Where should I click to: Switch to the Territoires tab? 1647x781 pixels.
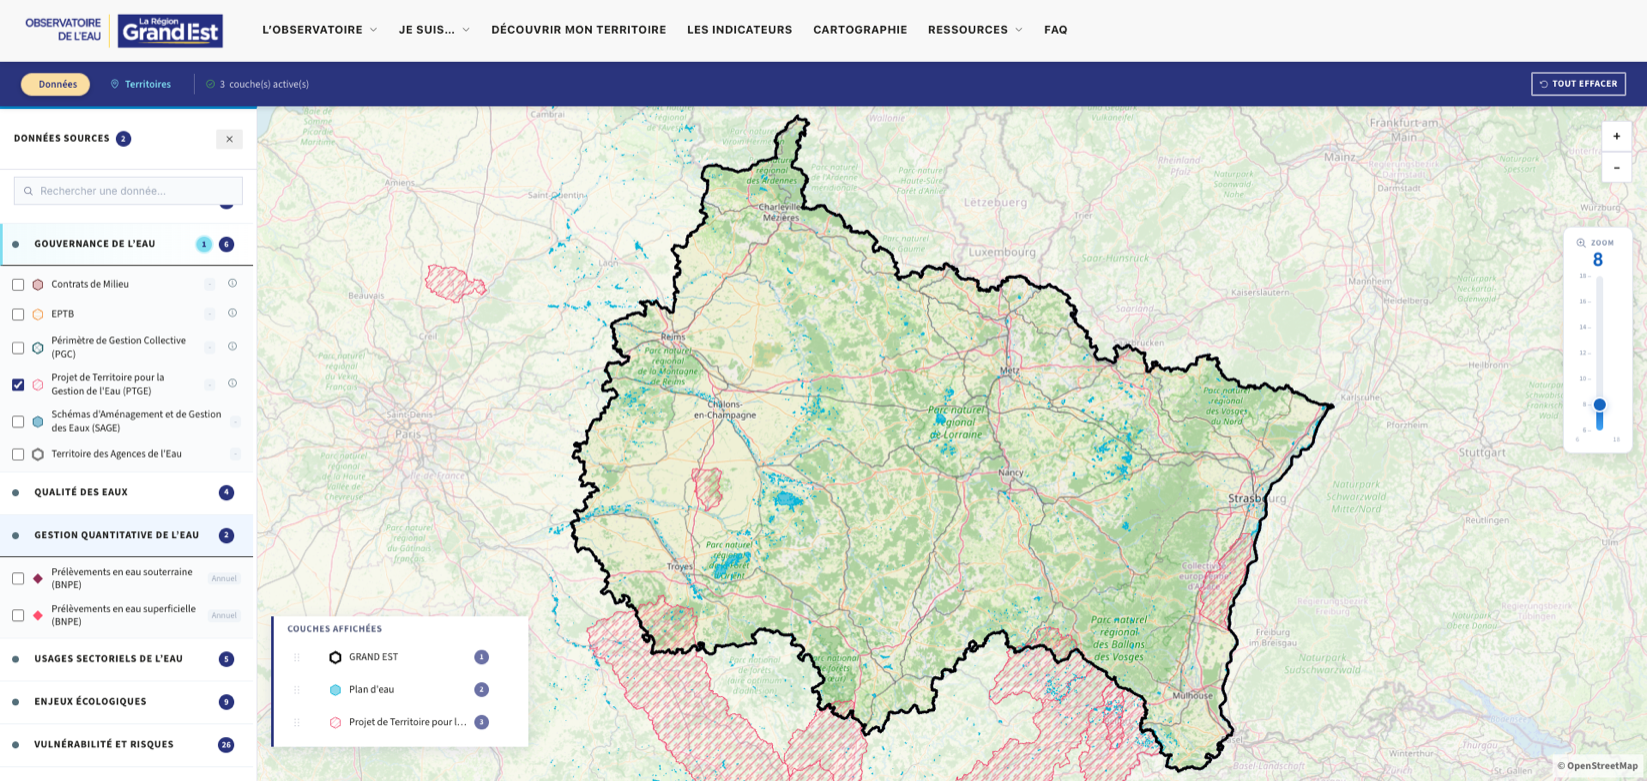point(140,84)
